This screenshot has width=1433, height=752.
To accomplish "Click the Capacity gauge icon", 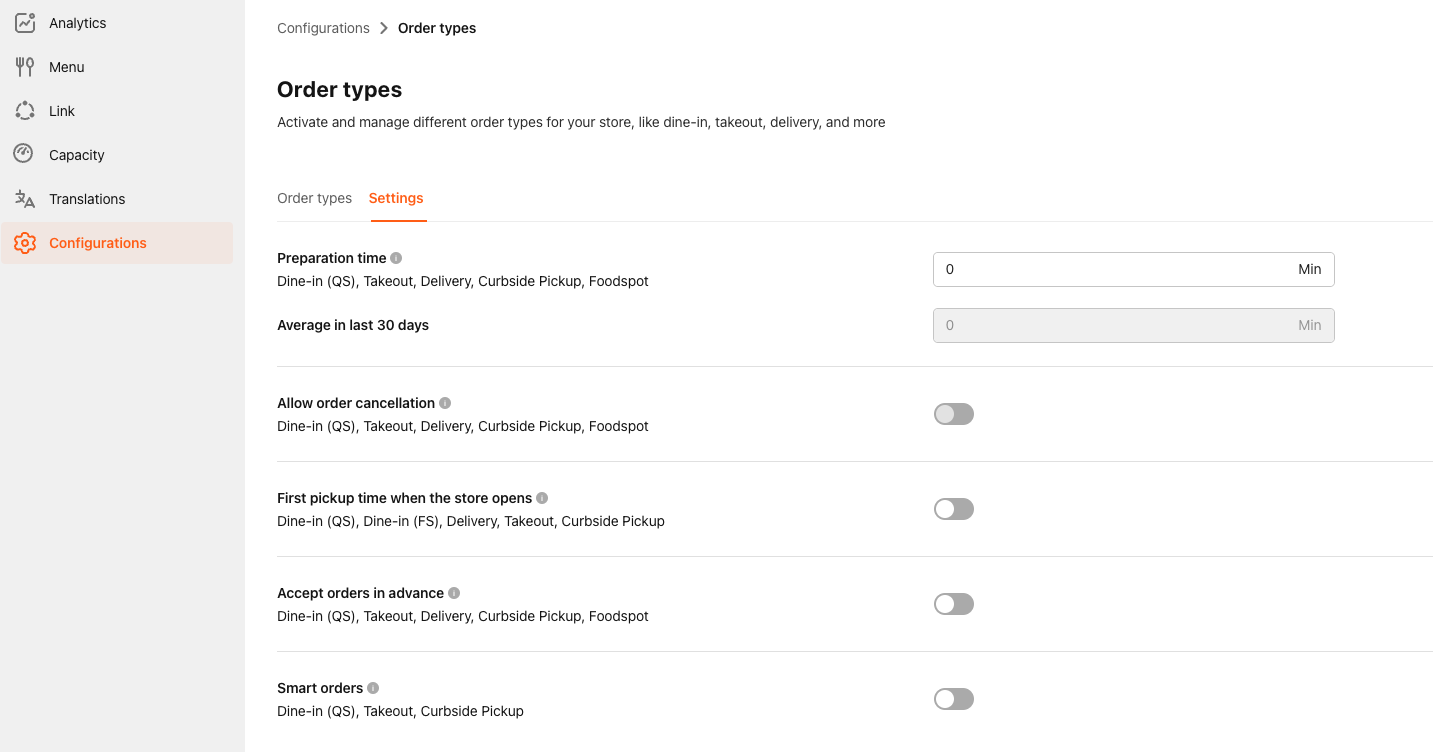I will (25, 155).
